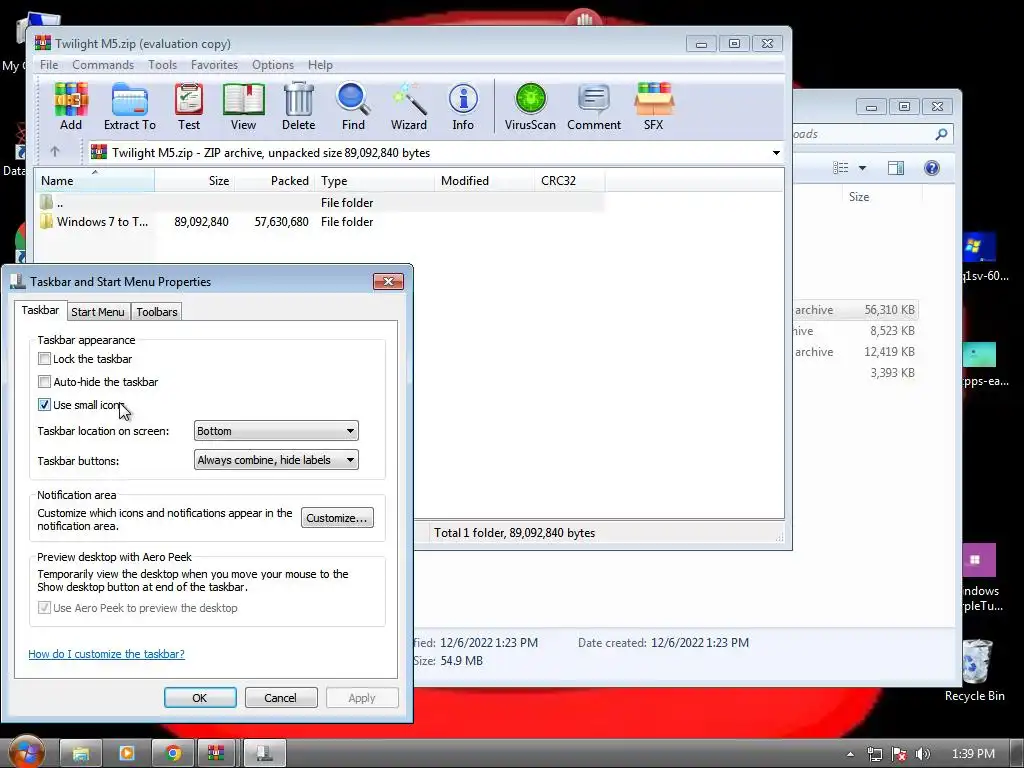Launch the Wizard wand tool
This screenshot has width=1024, height=768.
[x=409, y=106]
